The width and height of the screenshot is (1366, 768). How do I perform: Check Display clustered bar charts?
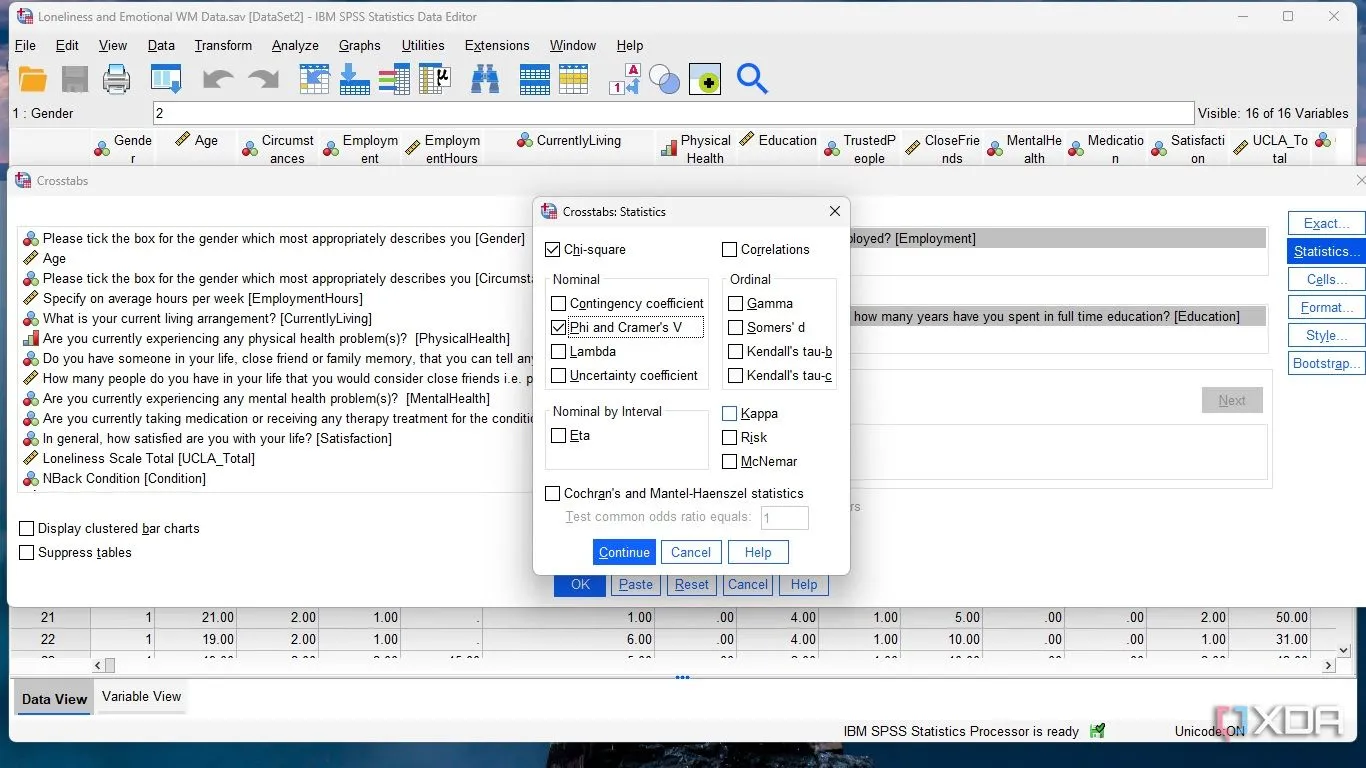[x=27, y=528]
